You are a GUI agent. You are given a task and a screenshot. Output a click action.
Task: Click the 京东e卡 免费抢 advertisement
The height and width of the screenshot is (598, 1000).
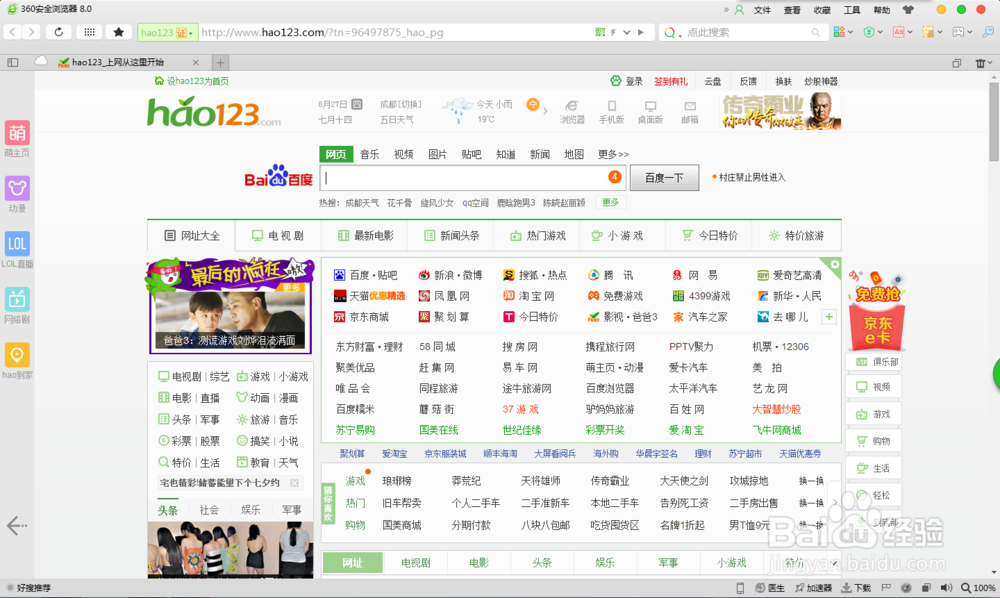pyautogui.click(x=877, y=311)
